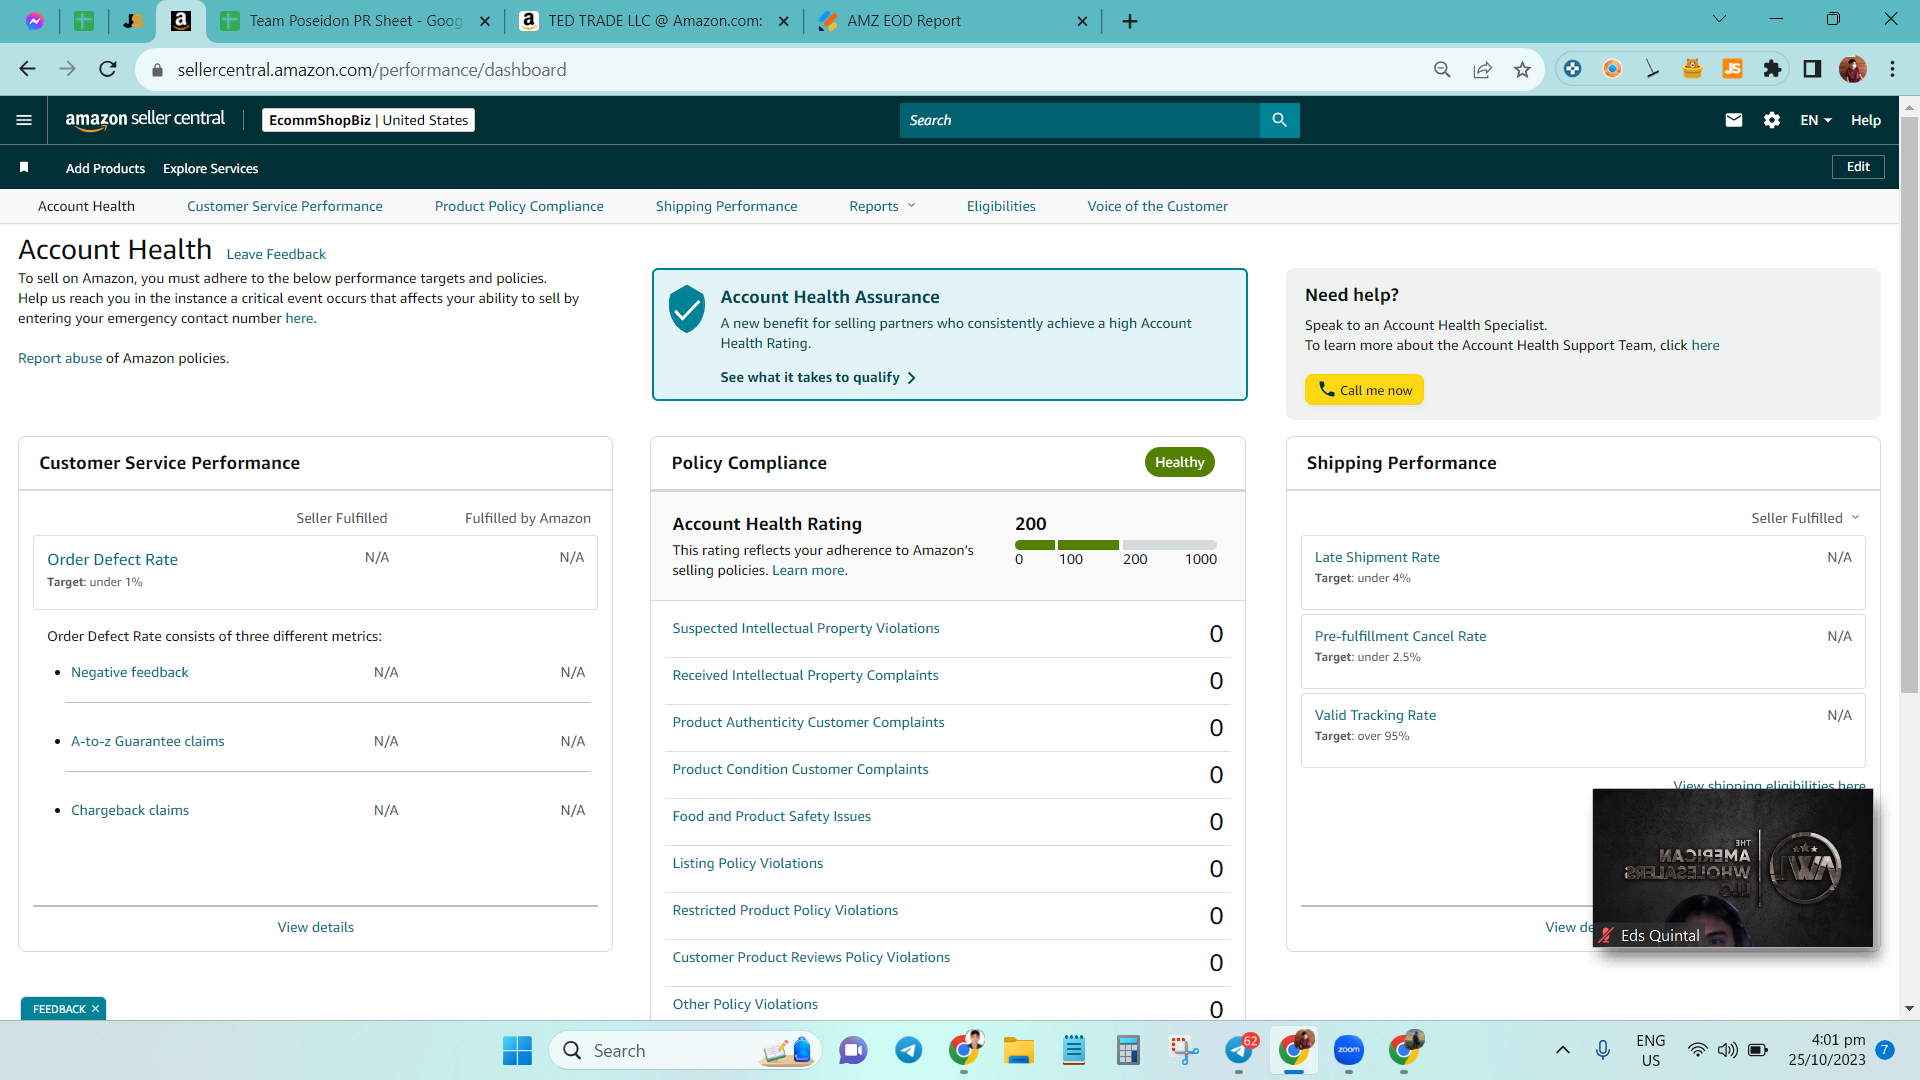Click the Leave Feedback link
Viewport: 1920px width, 1080px height.
276,254
